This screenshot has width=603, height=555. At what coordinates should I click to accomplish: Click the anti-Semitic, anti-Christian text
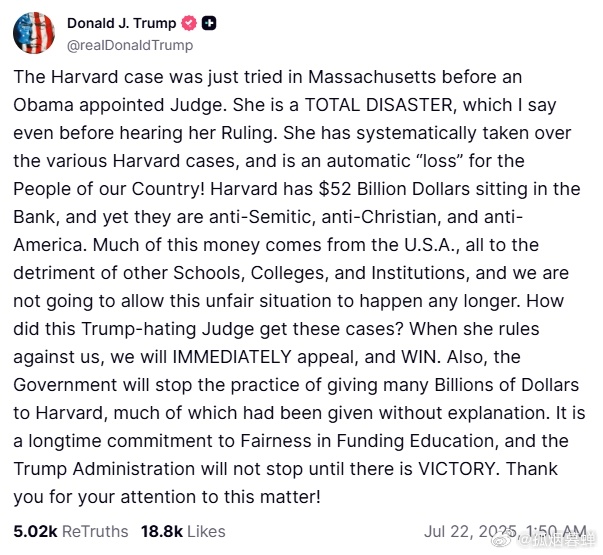(323, 217)
